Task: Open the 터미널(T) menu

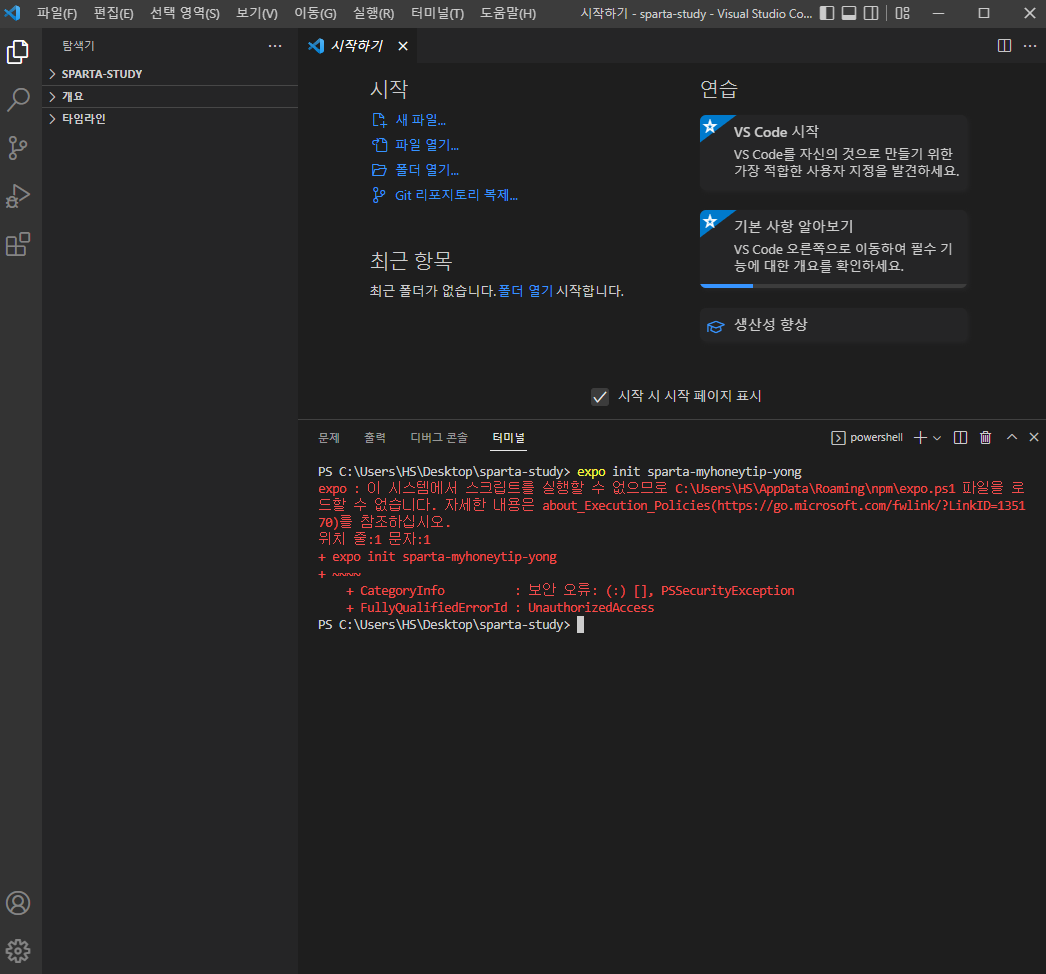Action: (438, 13)
